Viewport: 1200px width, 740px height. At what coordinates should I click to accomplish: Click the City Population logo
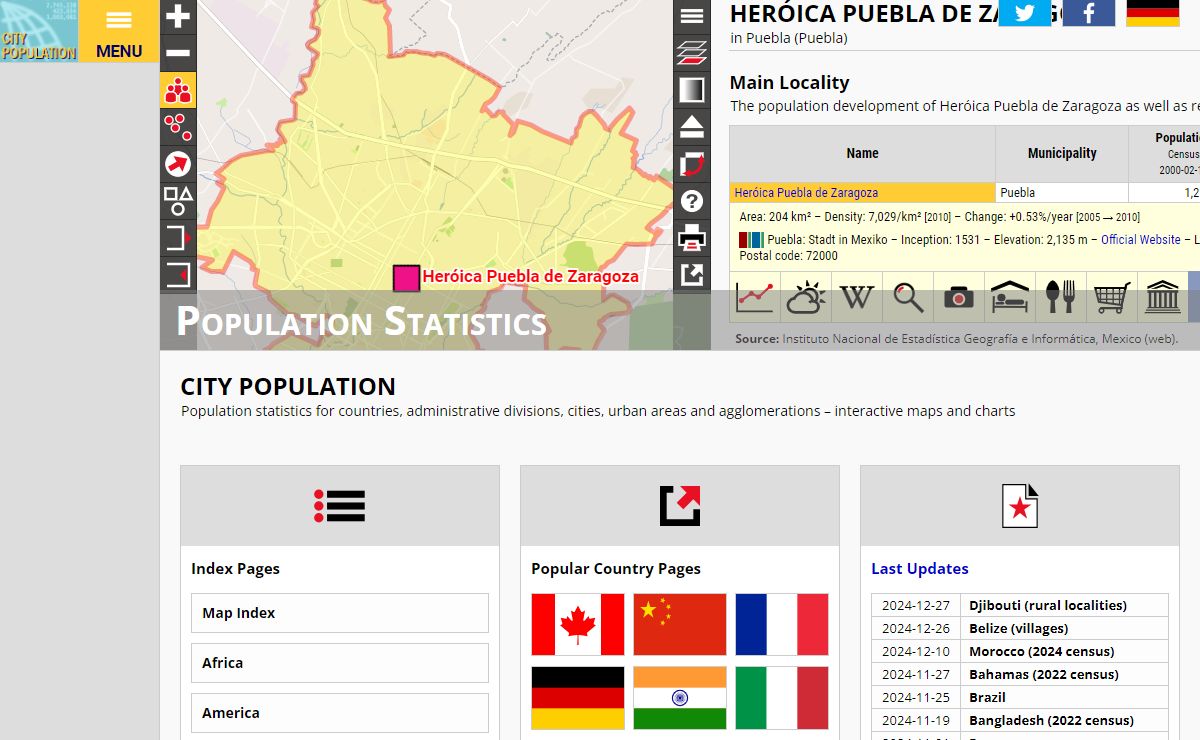click(x=39, y=31)
